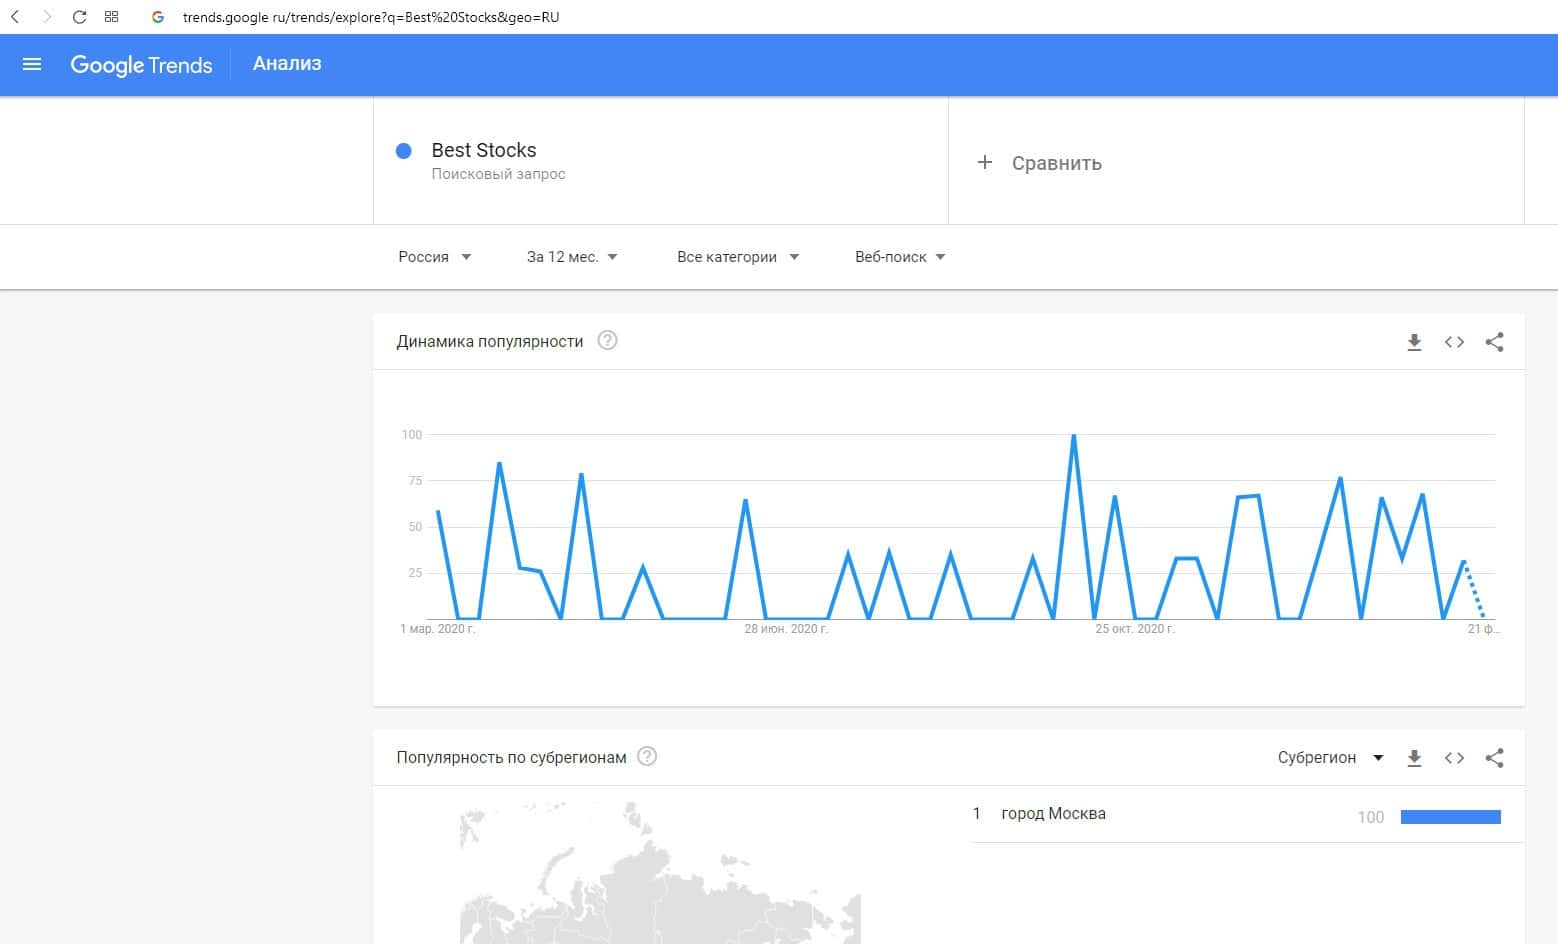Open the Россия region dropdown
Screen dimensions: 1558x944
coord(434,257)
